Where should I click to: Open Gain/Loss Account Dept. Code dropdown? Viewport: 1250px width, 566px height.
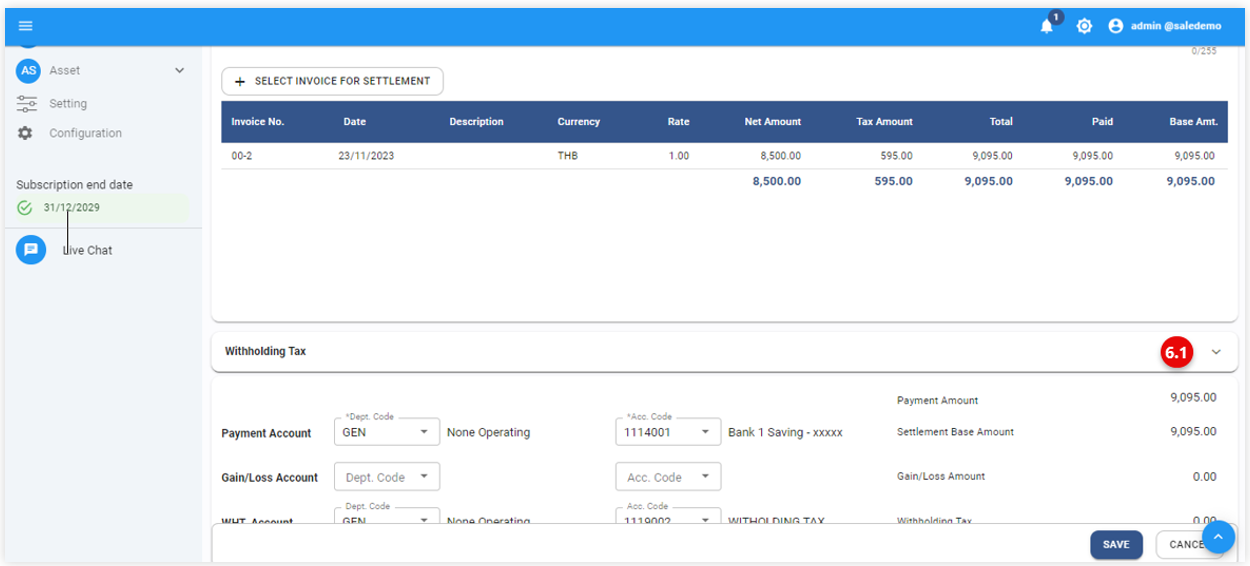(x=424, y=478)
